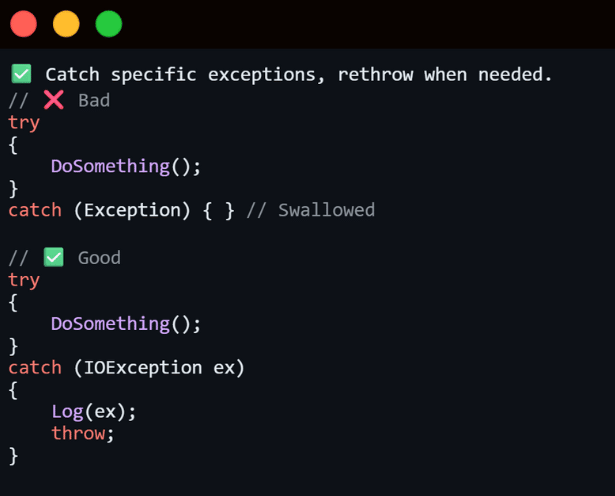This screenshot has height=496, width=615.
Task: Click the catch keyword before IOException
Action: pyautogui.click(x=35, y=367)
